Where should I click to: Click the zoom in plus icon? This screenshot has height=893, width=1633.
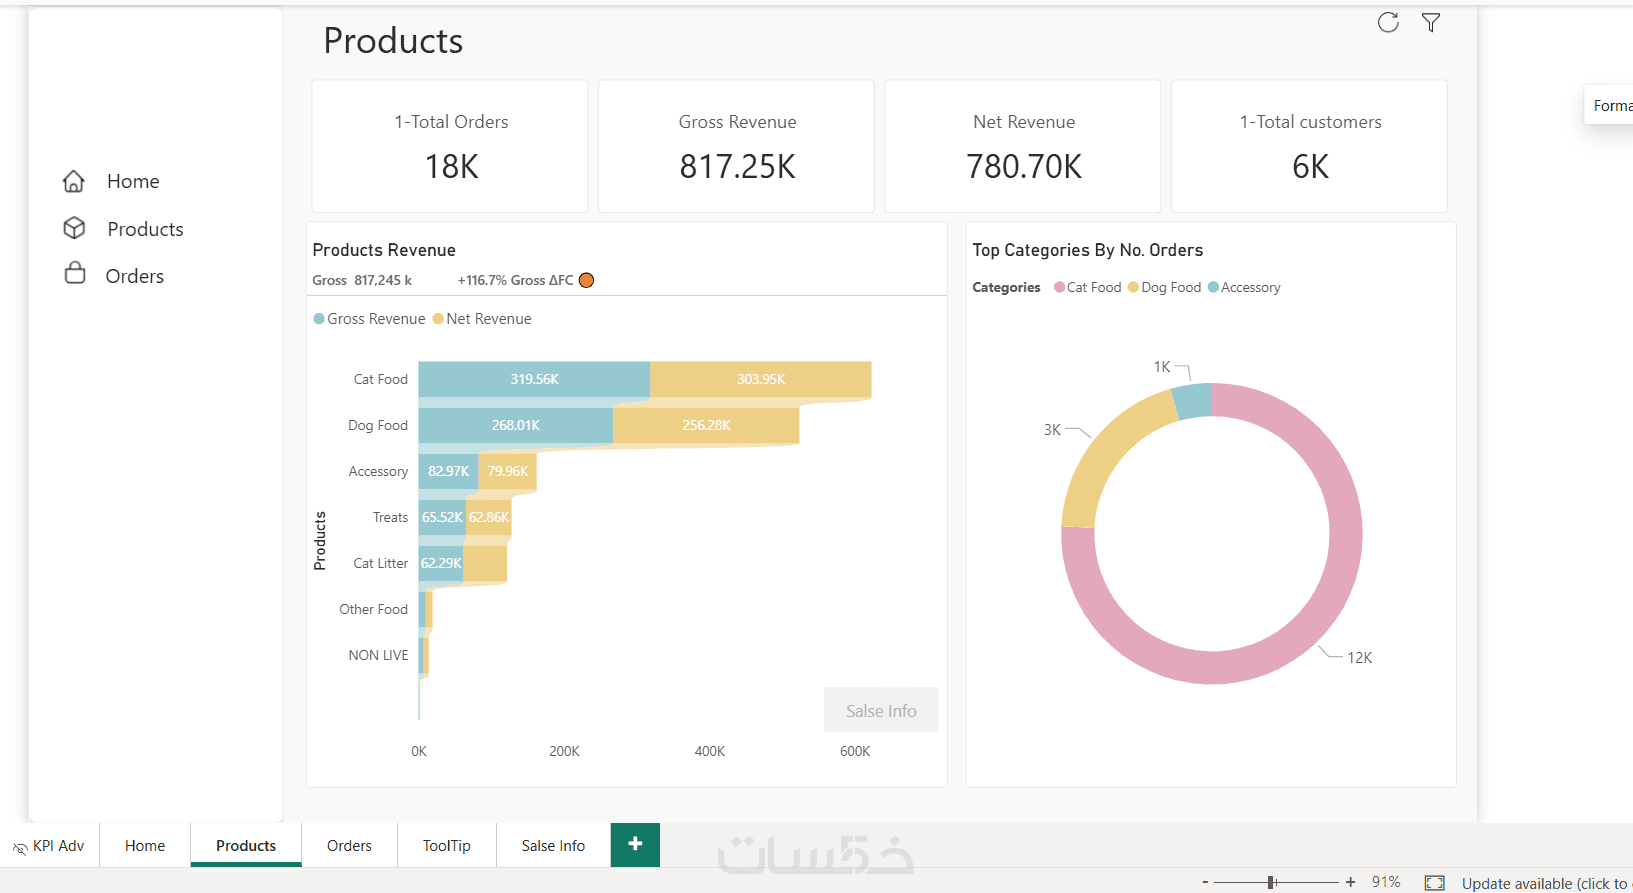pos(1350,882)
